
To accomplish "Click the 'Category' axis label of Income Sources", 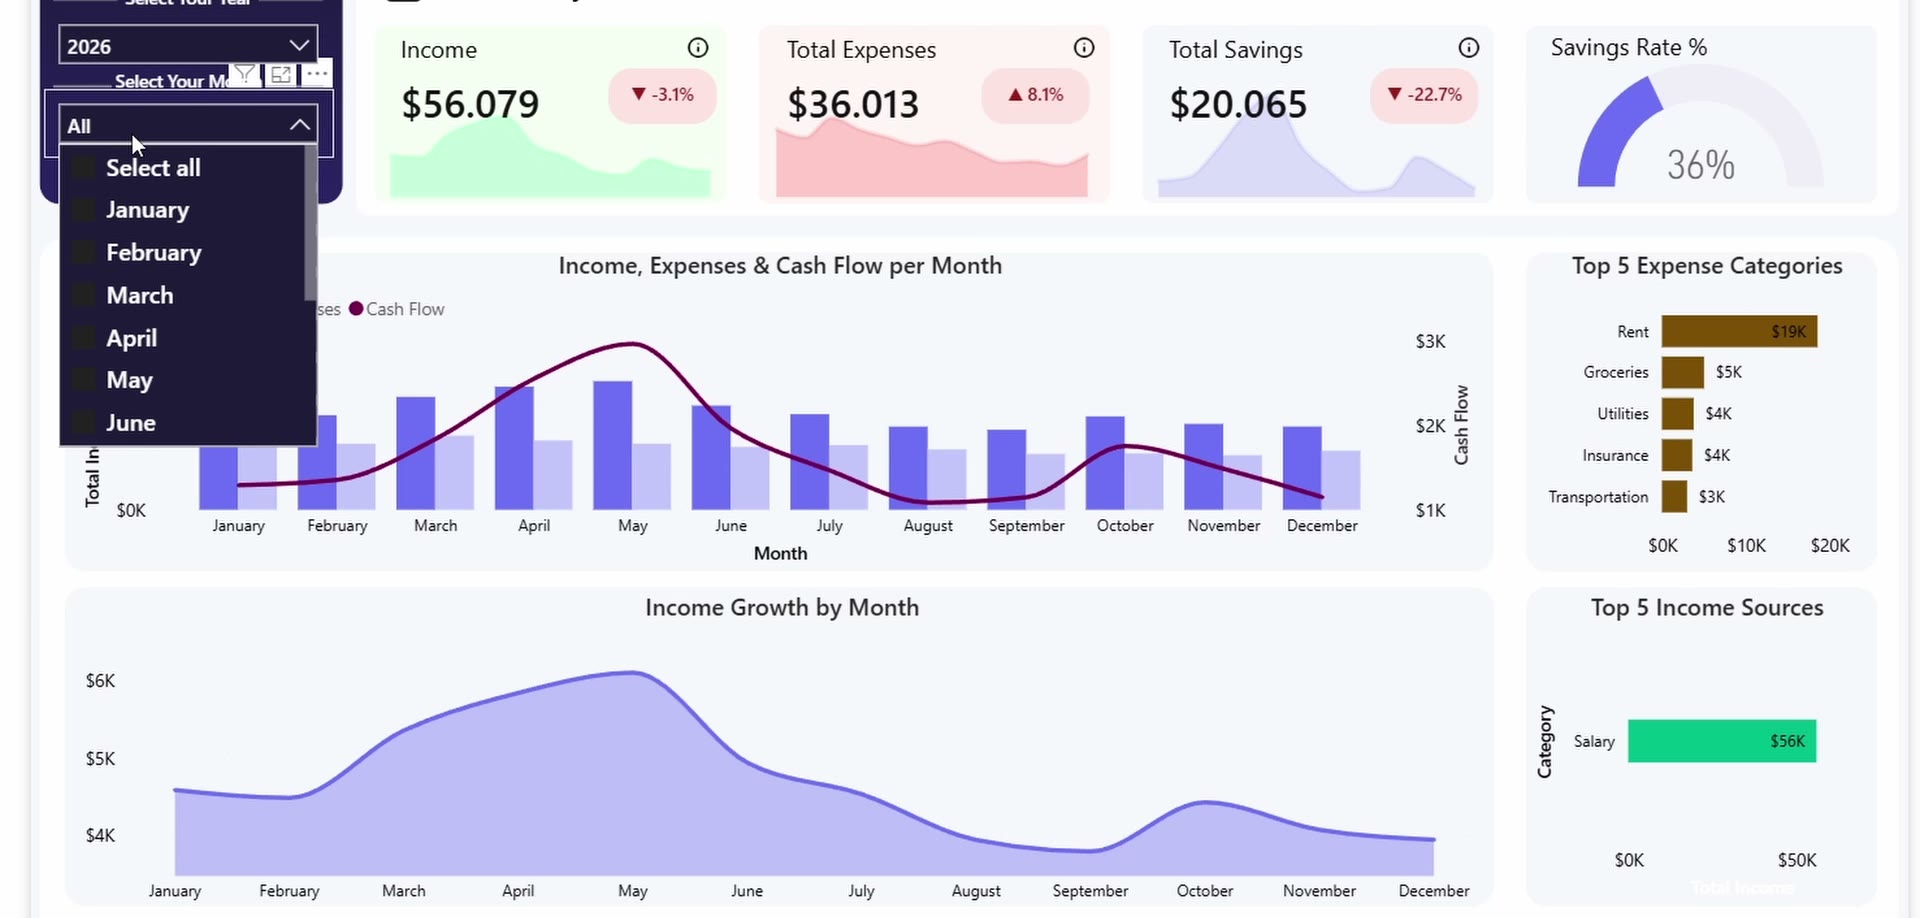I will point(1545,742).
